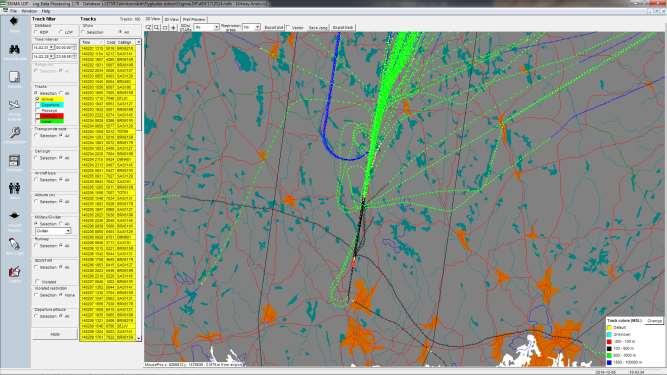Select the NDP database radio button

click(37, 32)
